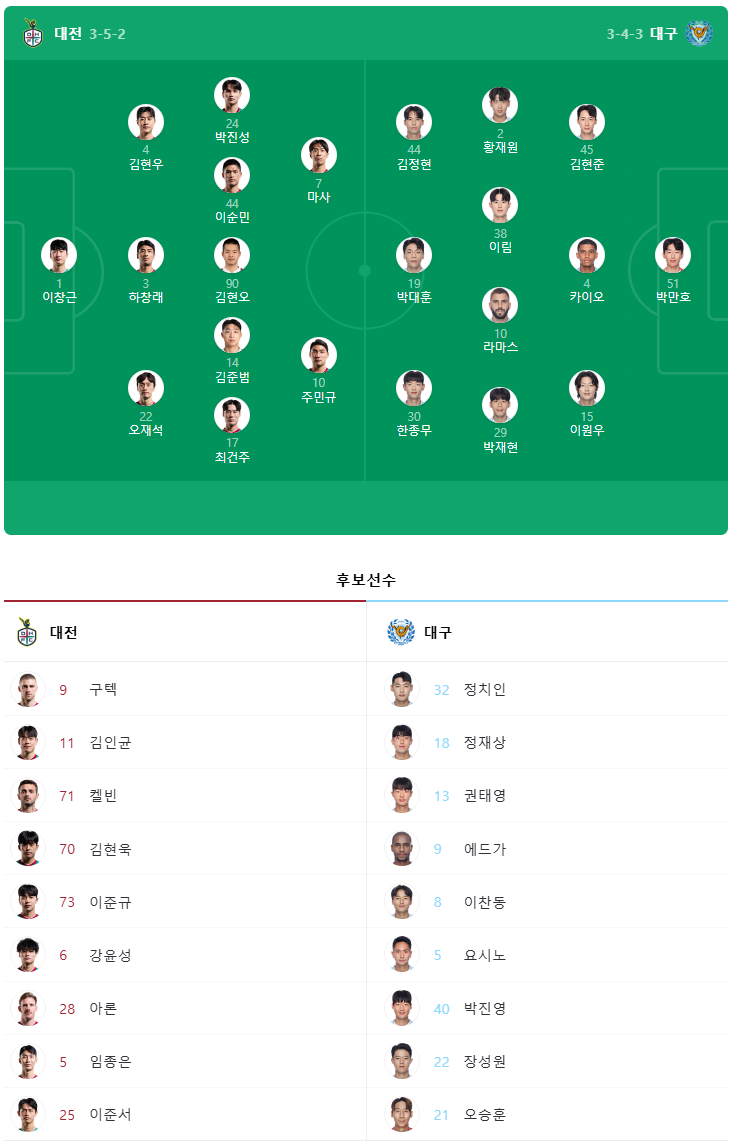The width and height of the screenshot is (733, 1144).
Task: Open 정치인 number 32 substitute photo
Action: [402, 689]
